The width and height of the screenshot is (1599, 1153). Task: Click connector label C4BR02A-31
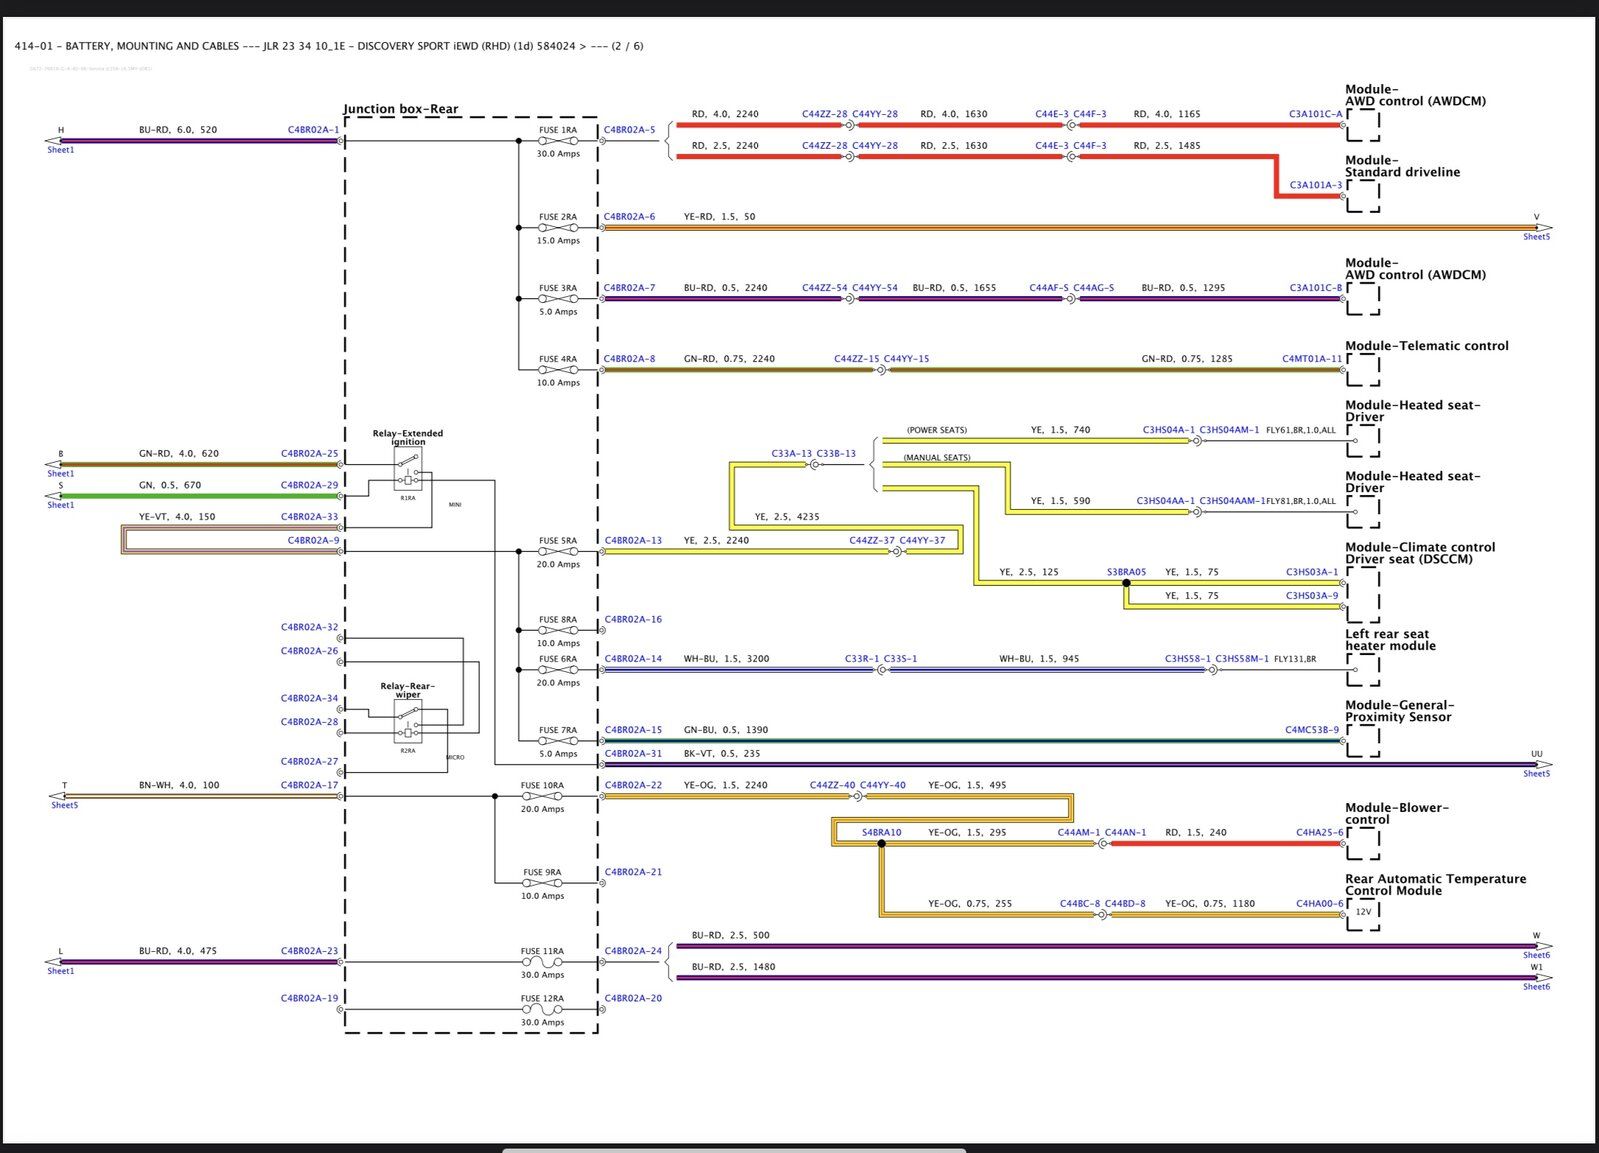coord(633,754)
